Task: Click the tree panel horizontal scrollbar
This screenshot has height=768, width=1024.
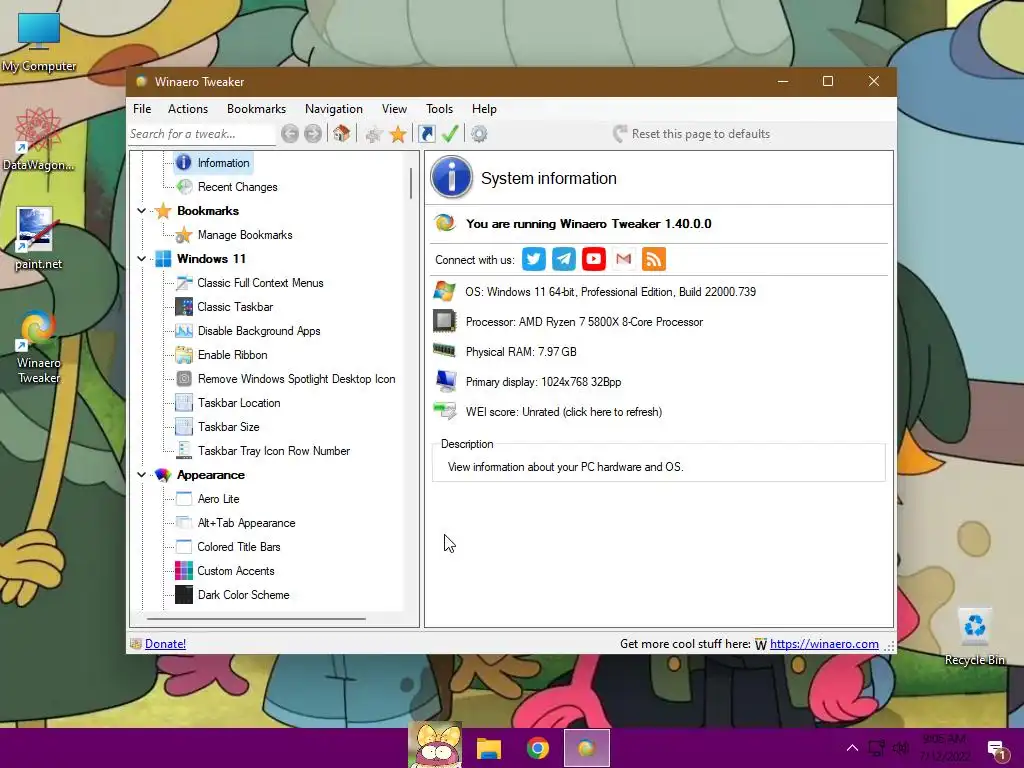Action: pyautogui.click(x=256, y=618)
